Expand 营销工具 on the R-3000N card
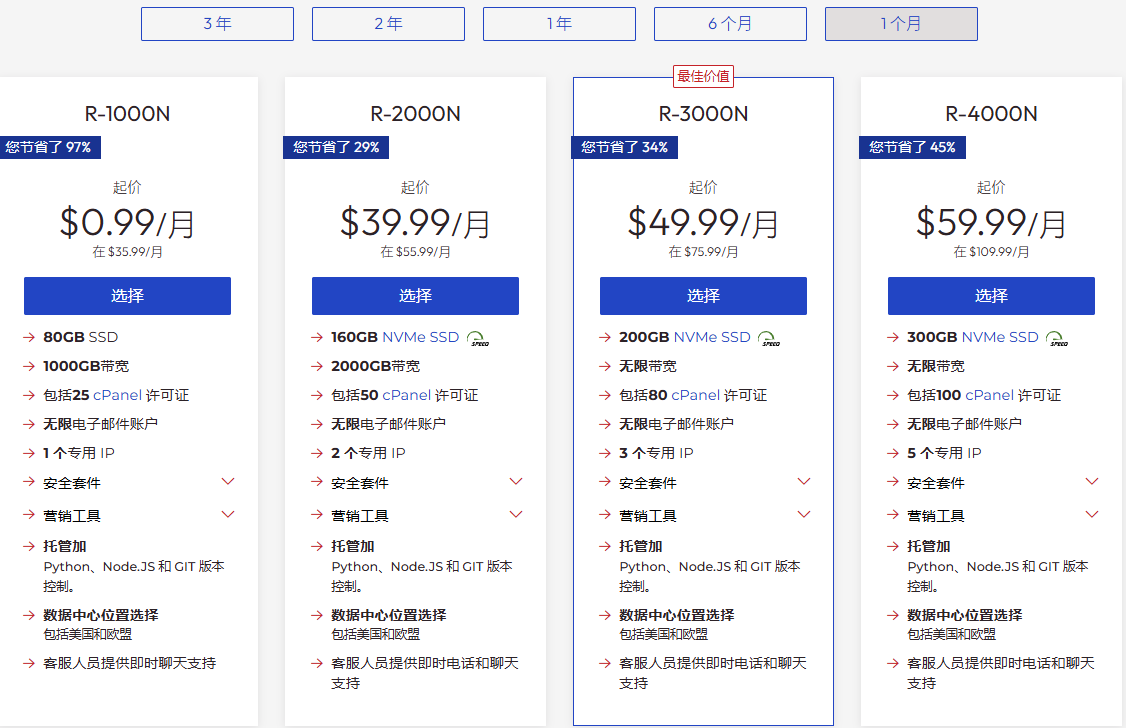This screenshot has height=728, width=1126. [x=804, y=514]
